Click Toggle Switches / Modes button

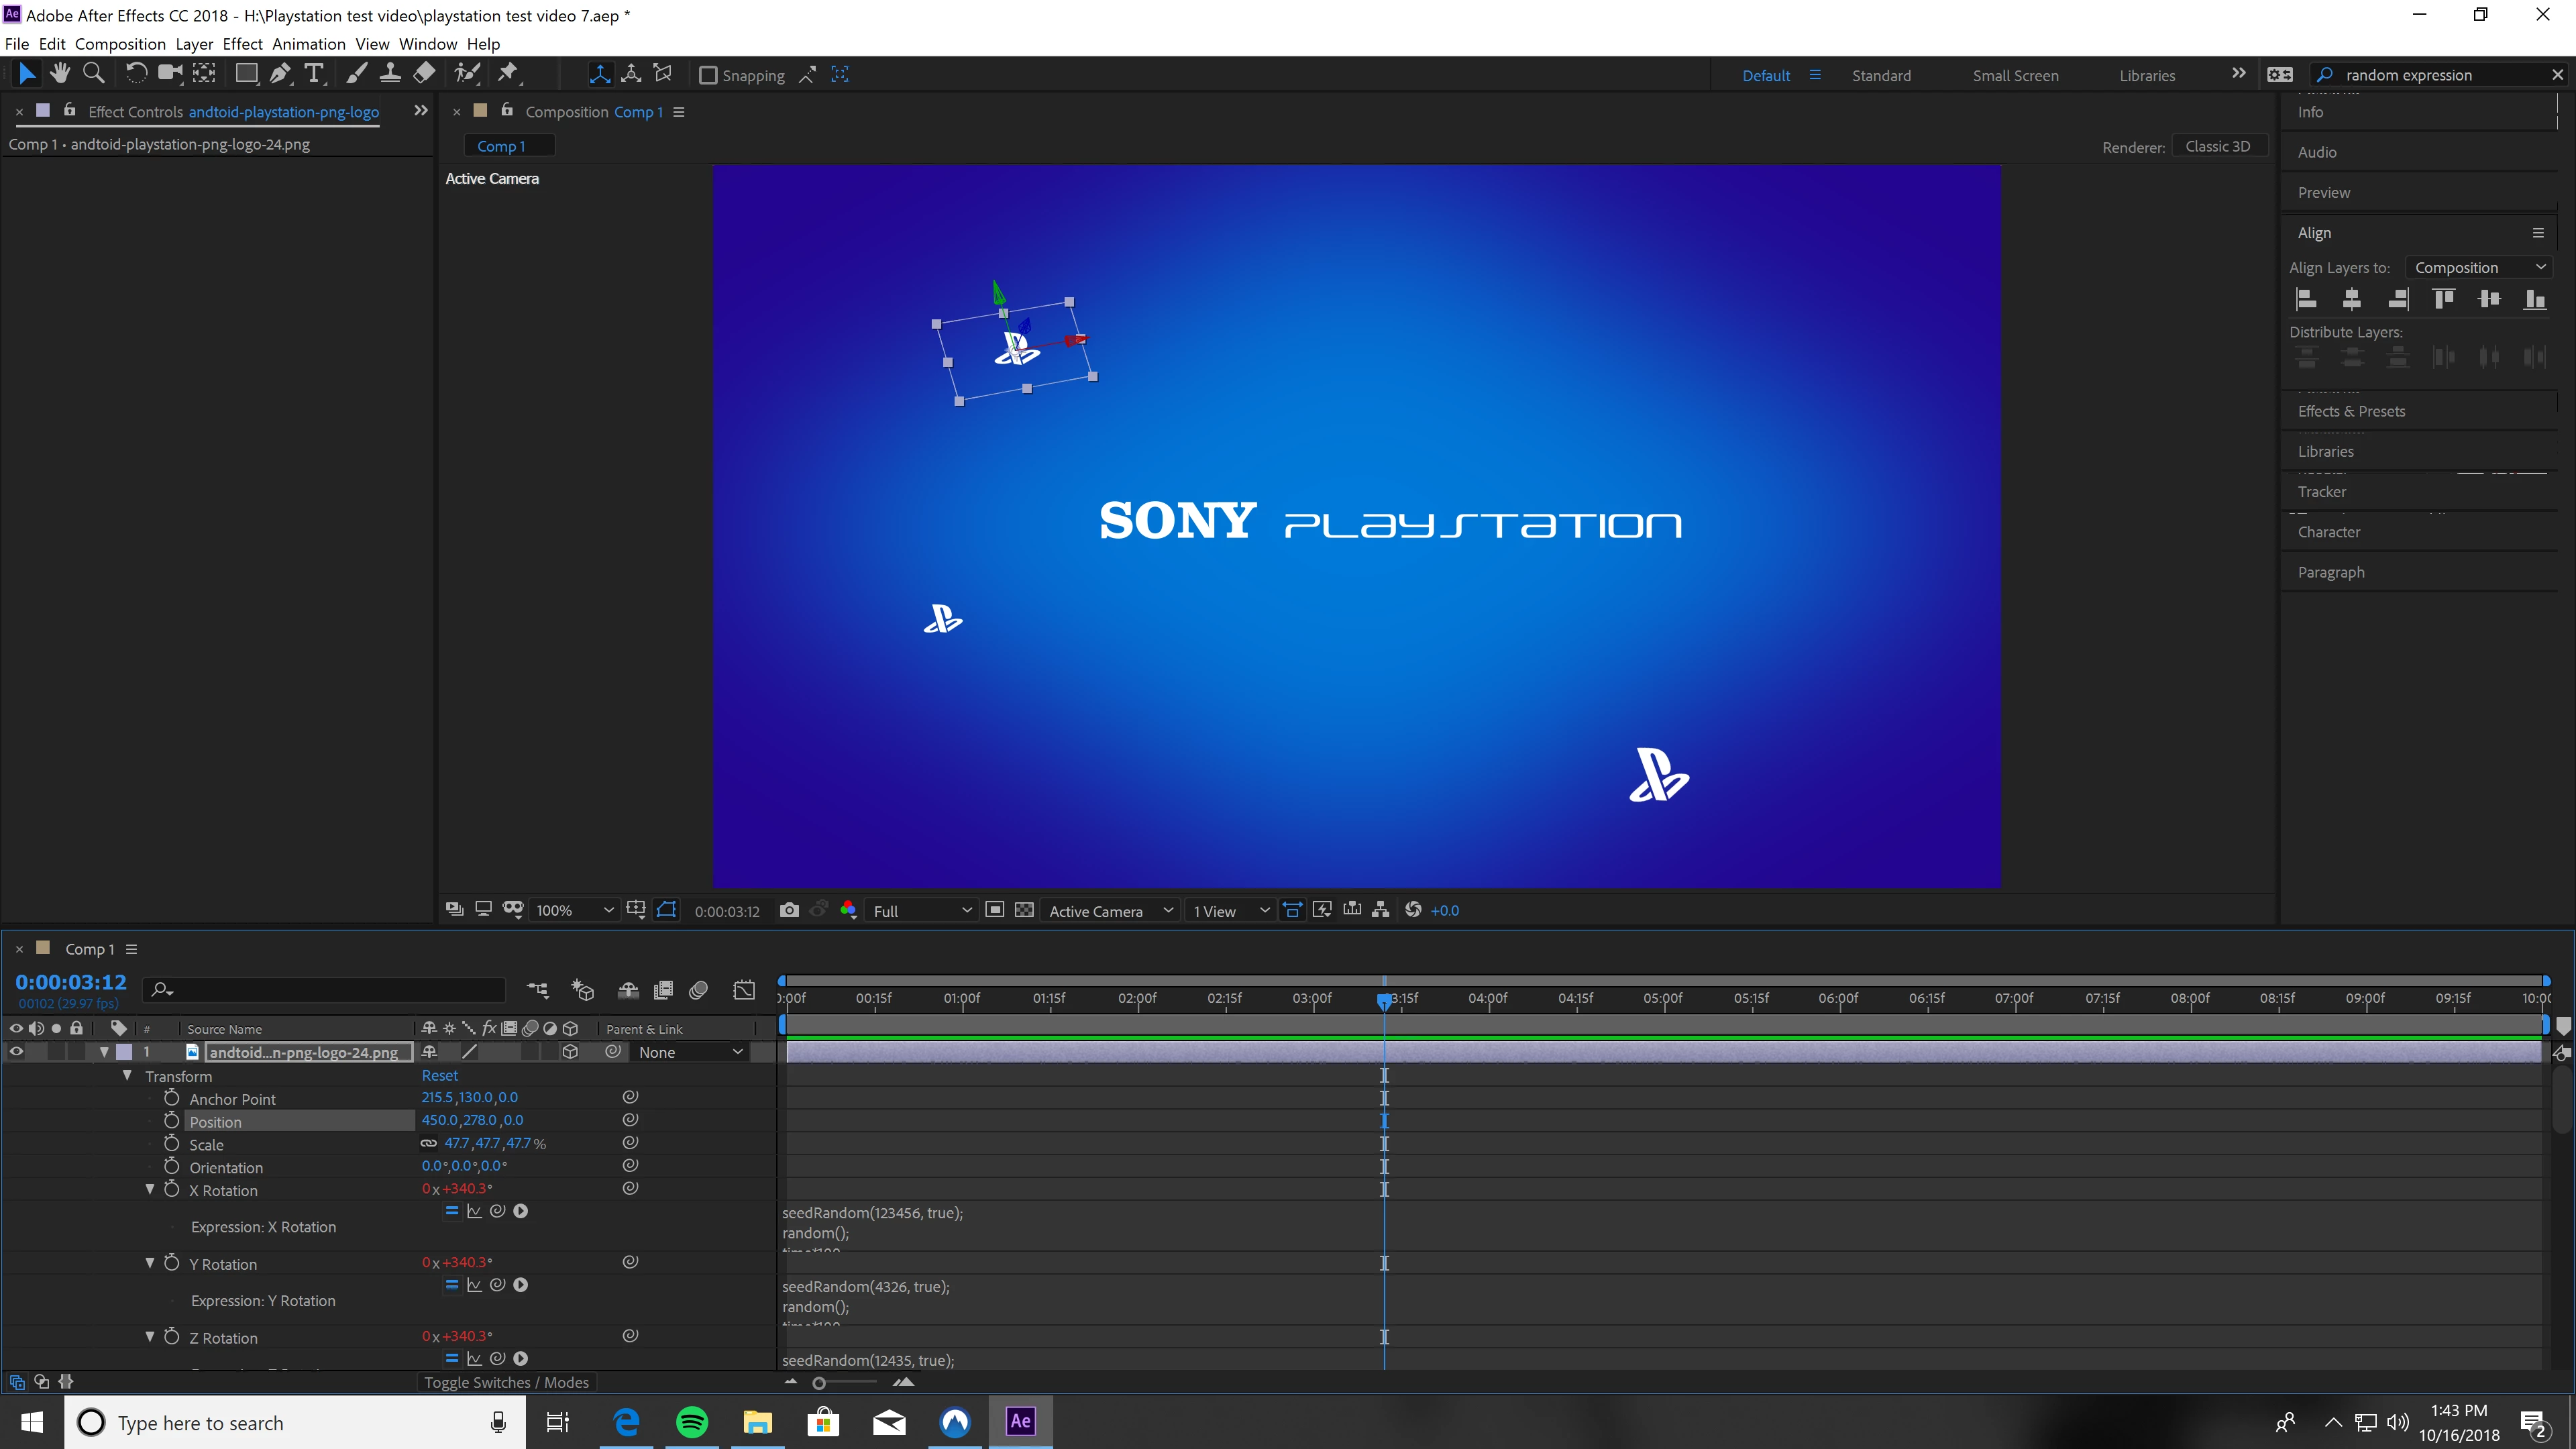click(x=506, y=1382)
